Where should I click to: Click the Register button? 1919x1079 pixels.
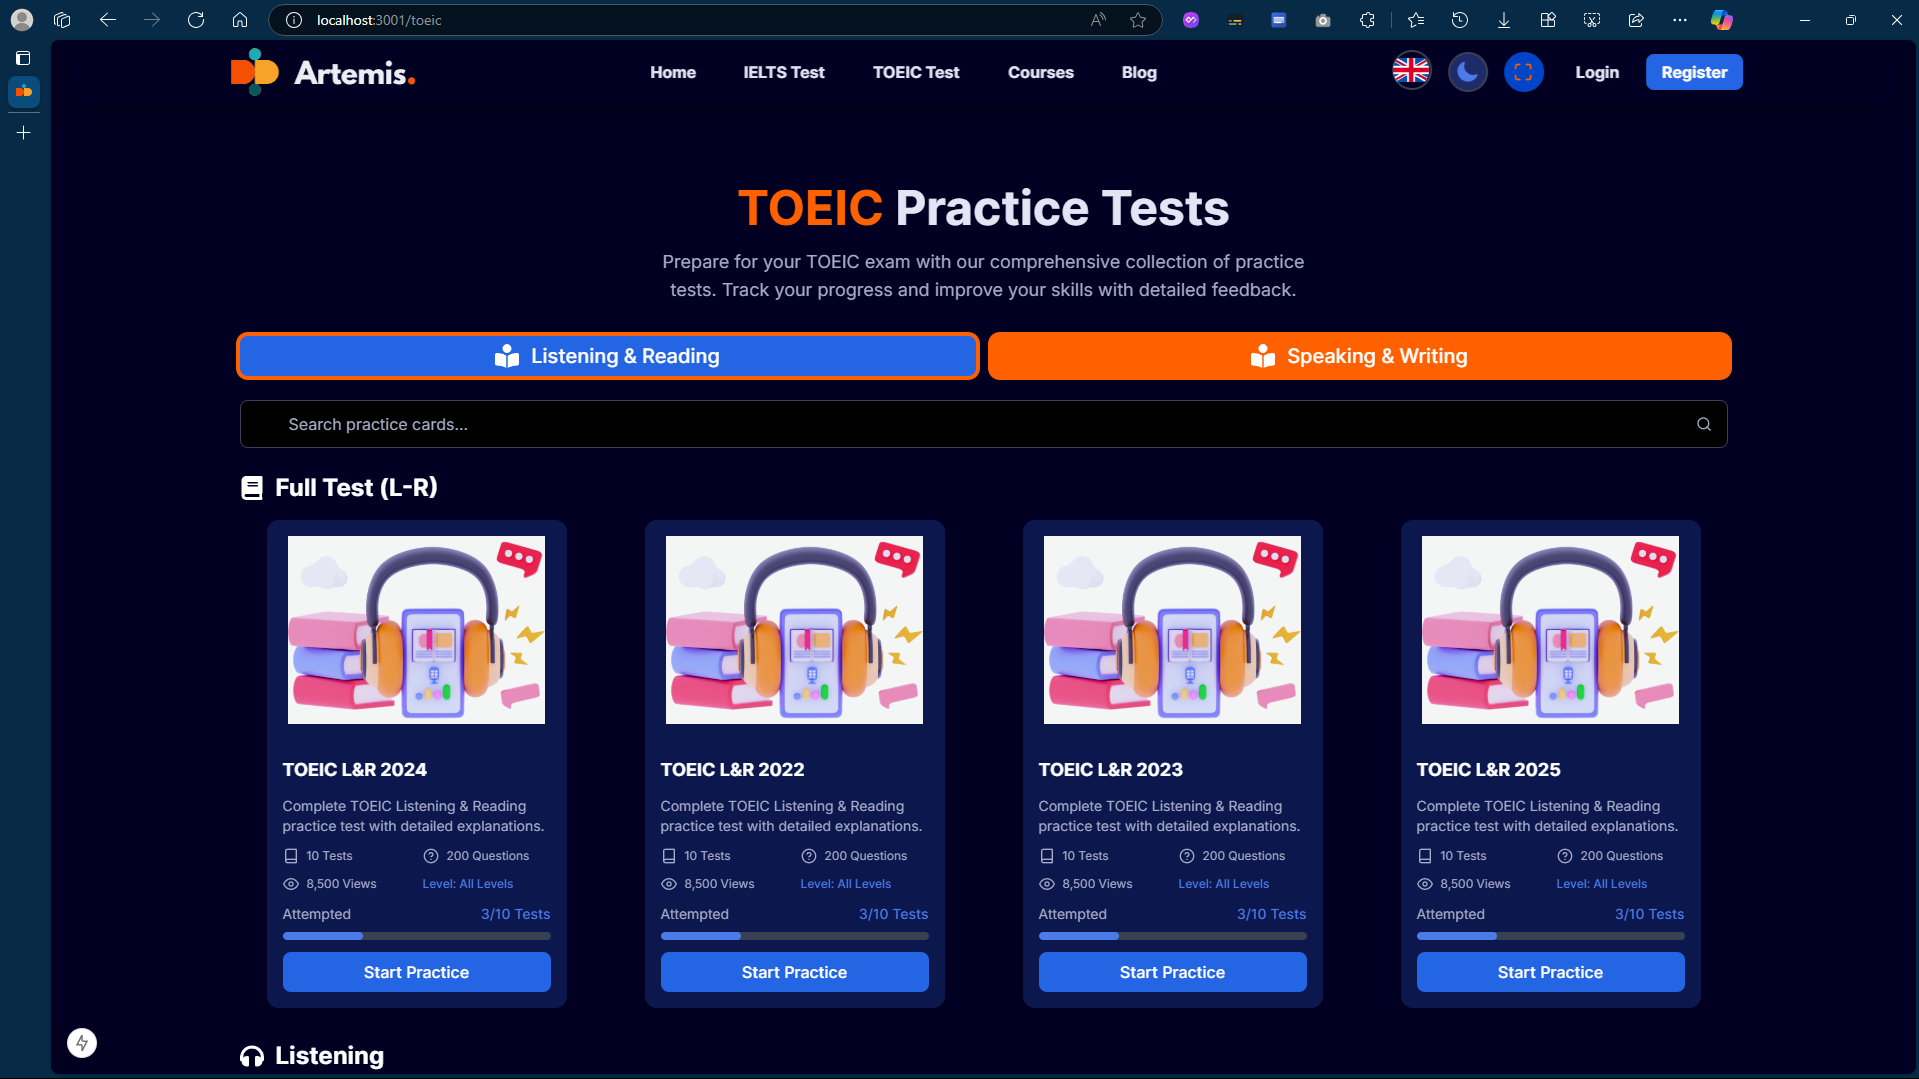click(x=1694, y=72)
